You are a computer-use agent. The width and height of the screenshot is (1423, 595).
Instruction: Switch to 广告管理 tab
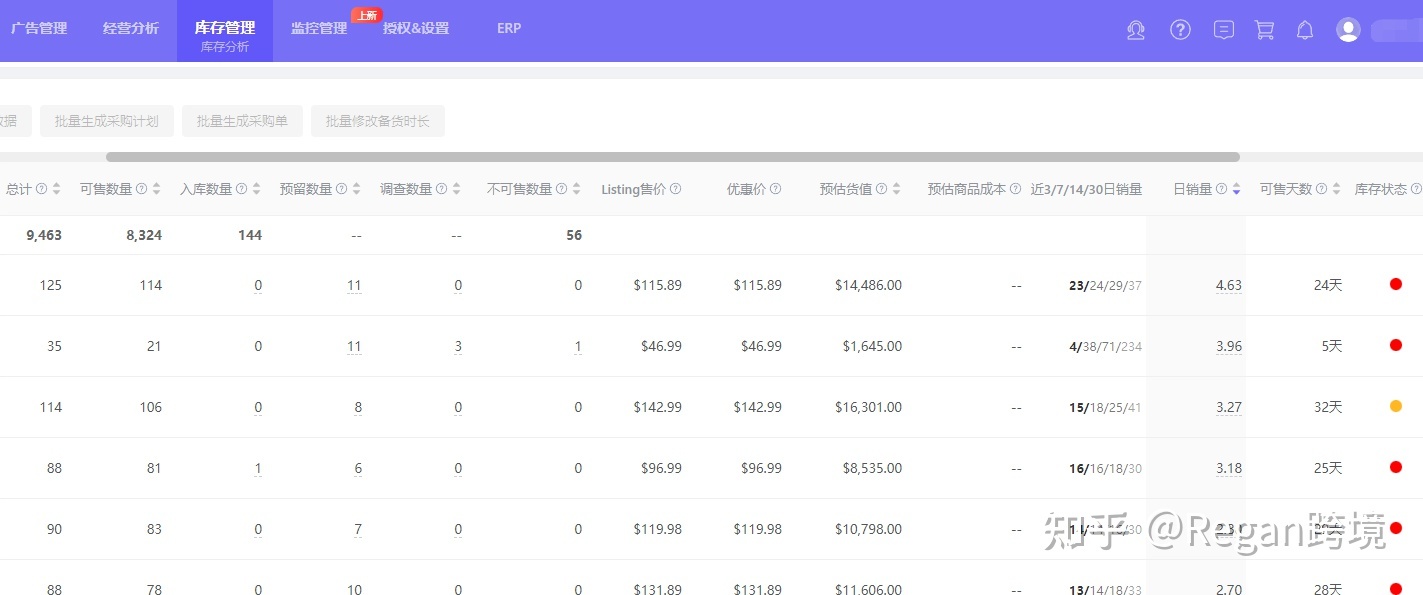tap(39, 28)
